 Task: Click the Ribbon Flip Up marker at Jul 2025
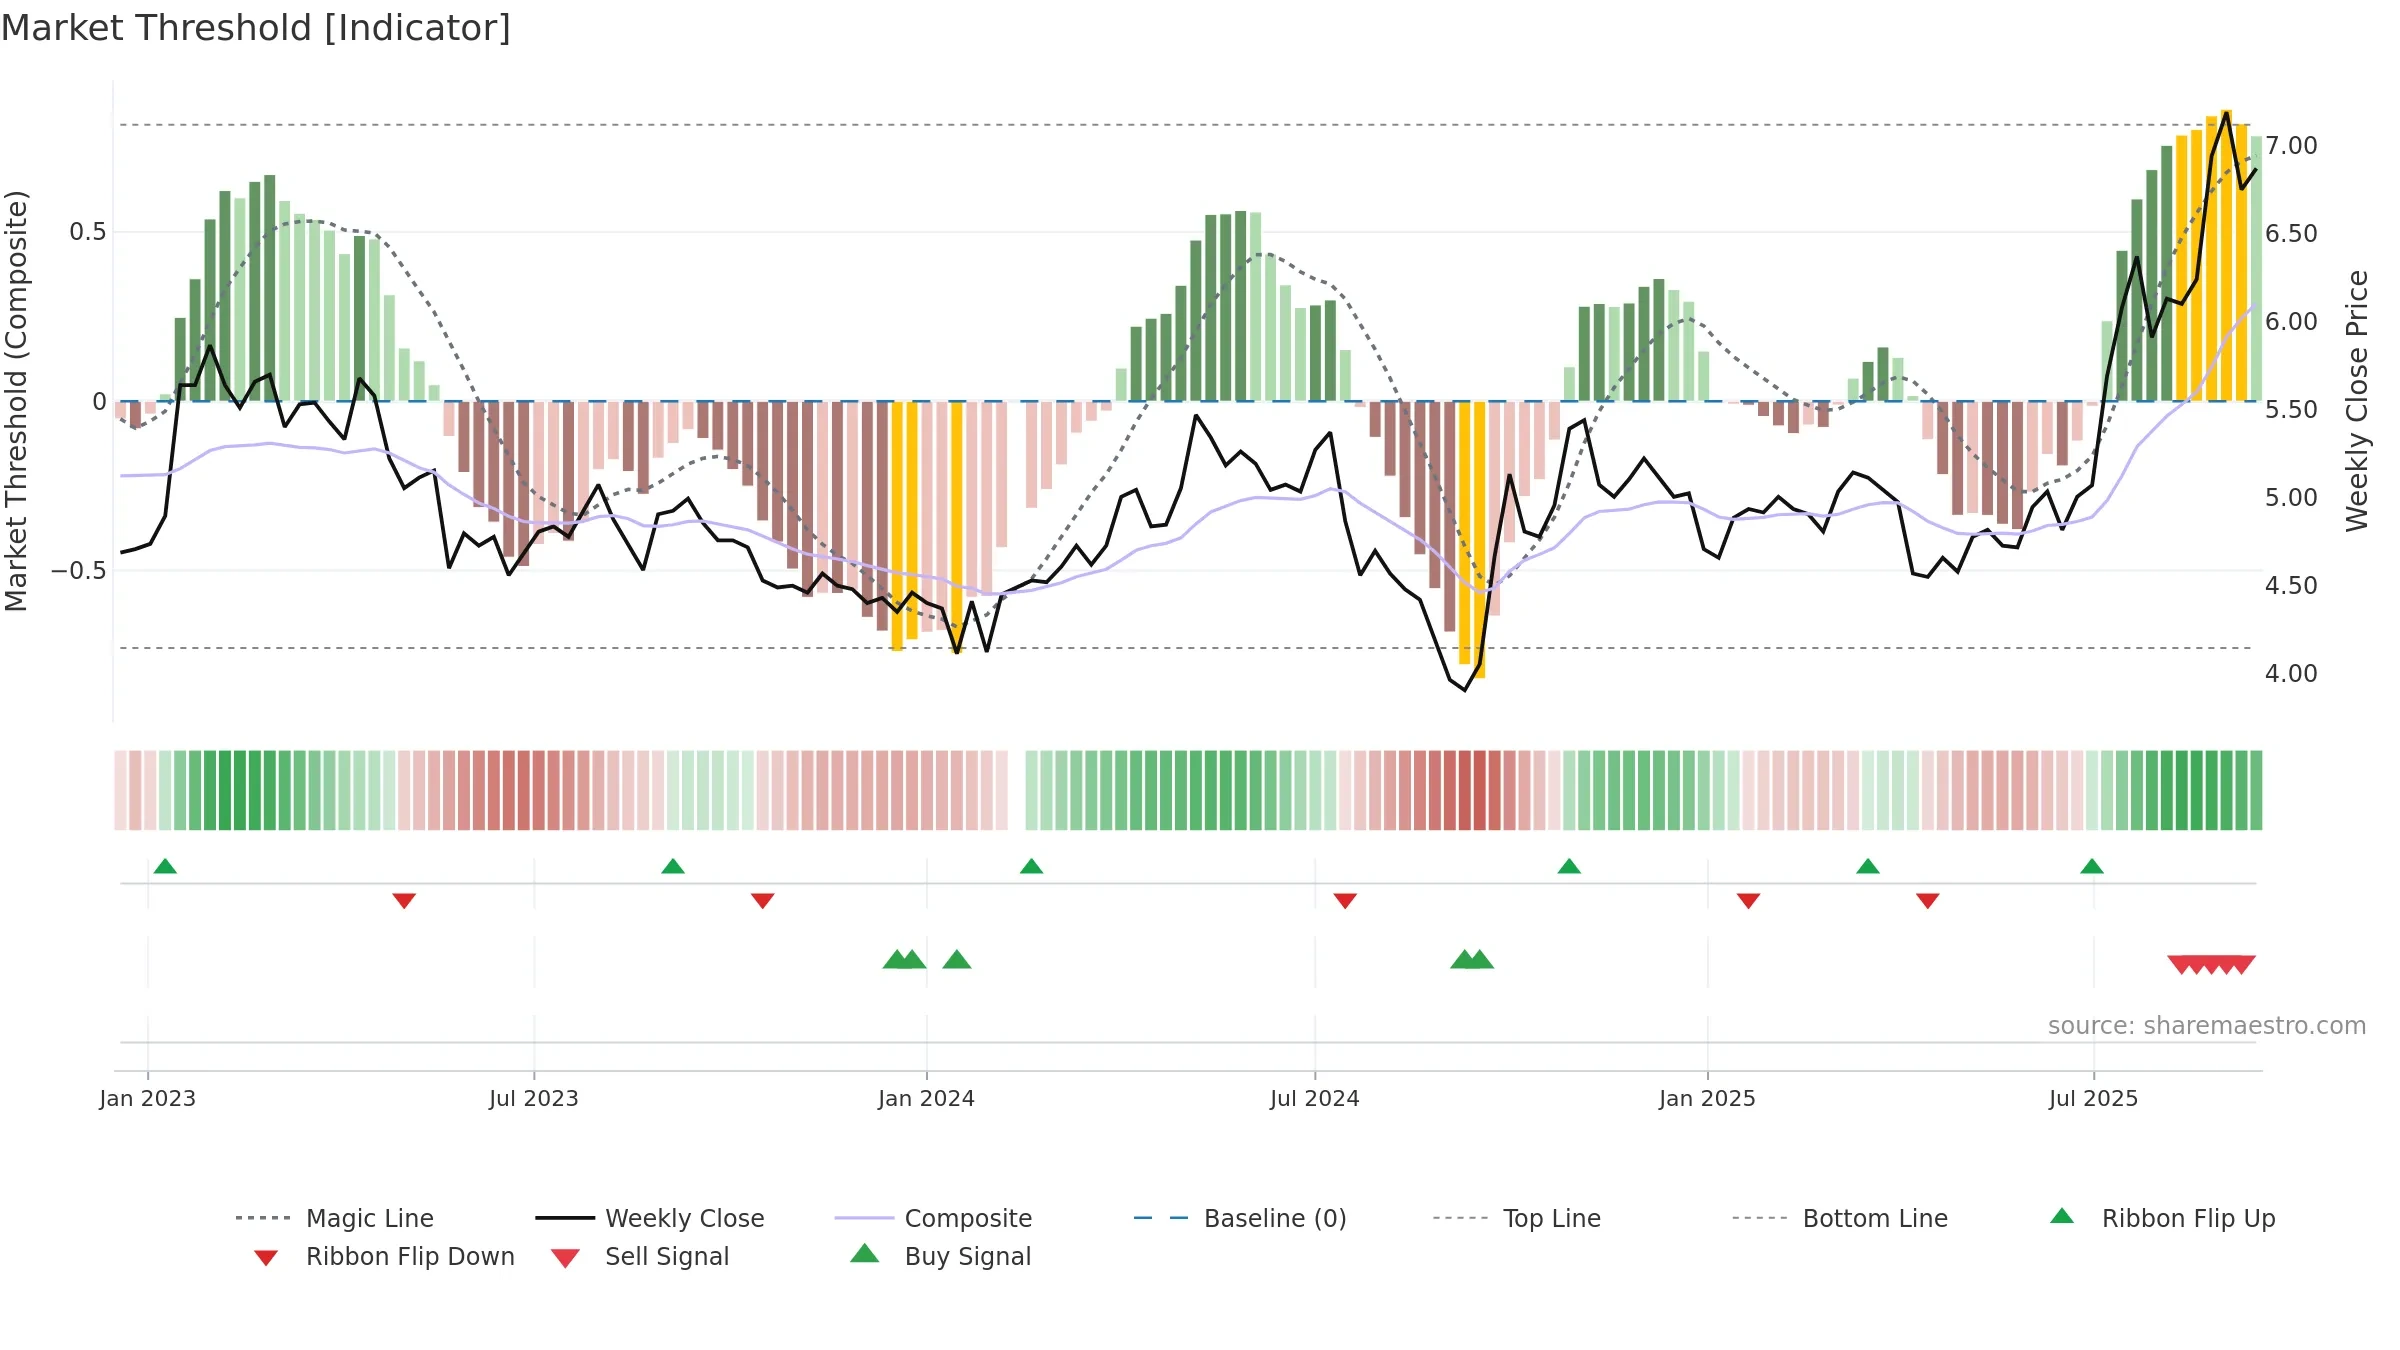click(2092, 866)
